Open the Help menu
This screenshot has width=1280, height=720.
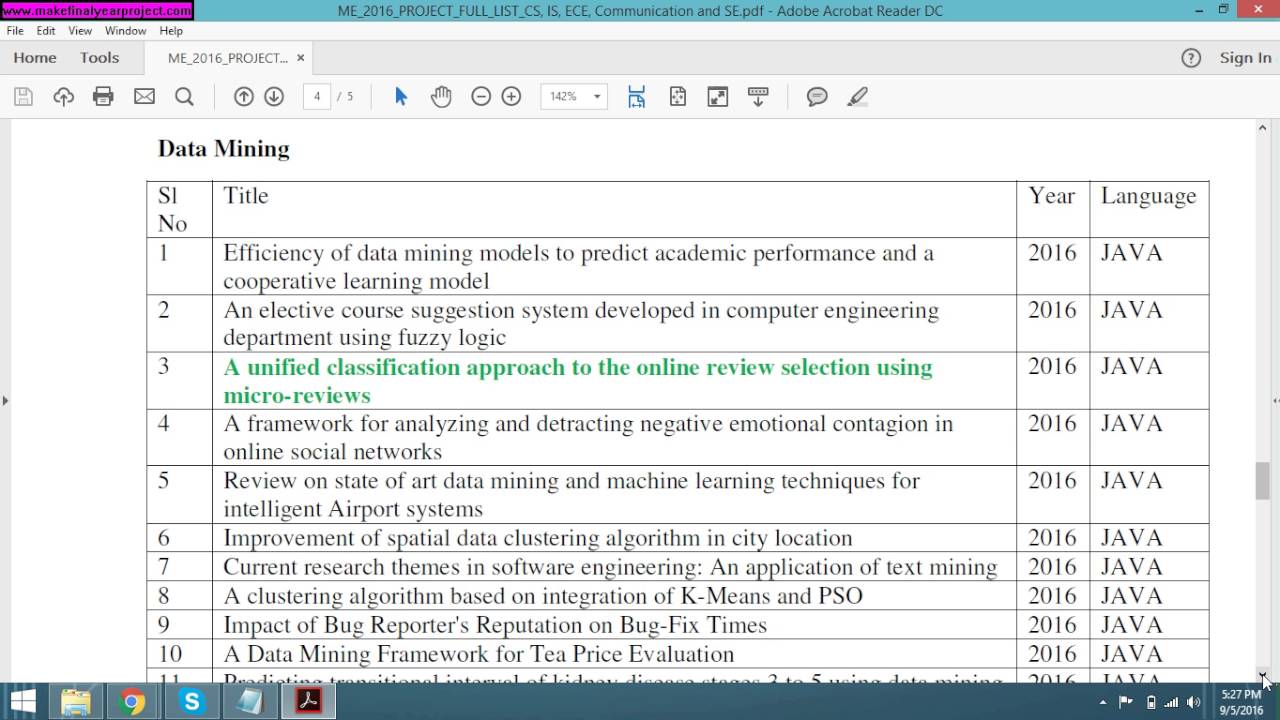coord(171,31)
